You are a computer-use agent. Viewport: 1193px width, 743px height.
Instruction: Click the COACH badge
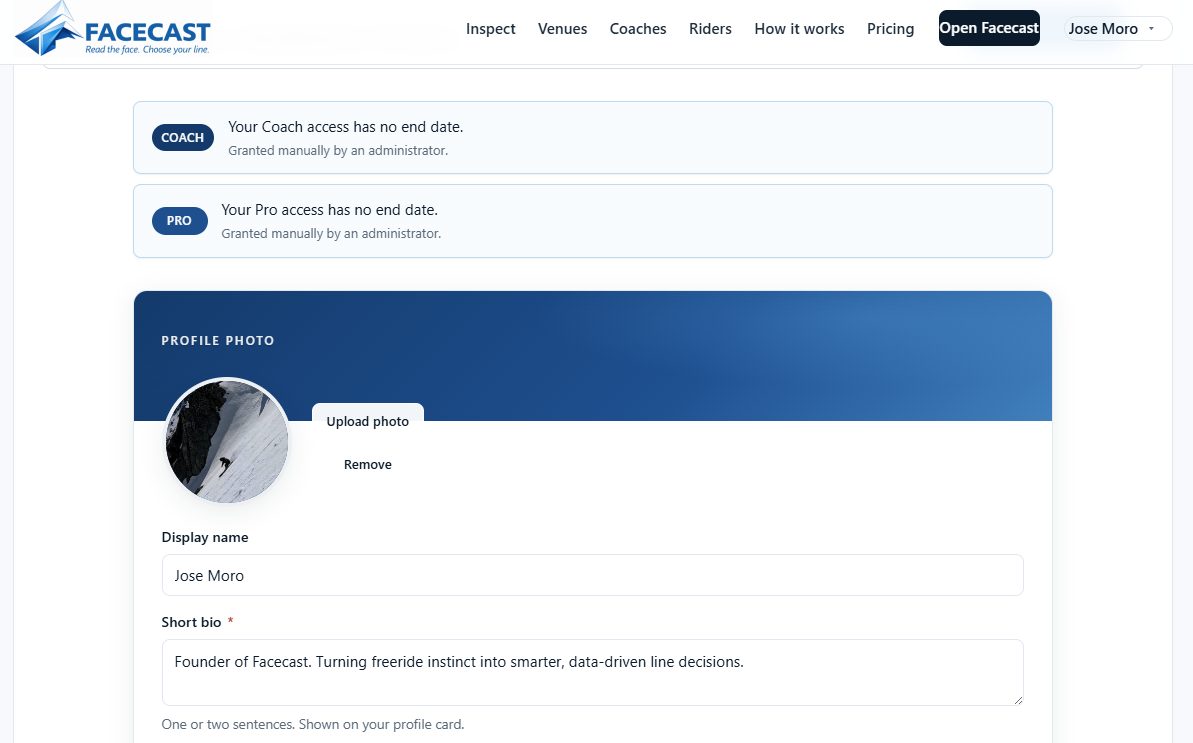[183, 138]
